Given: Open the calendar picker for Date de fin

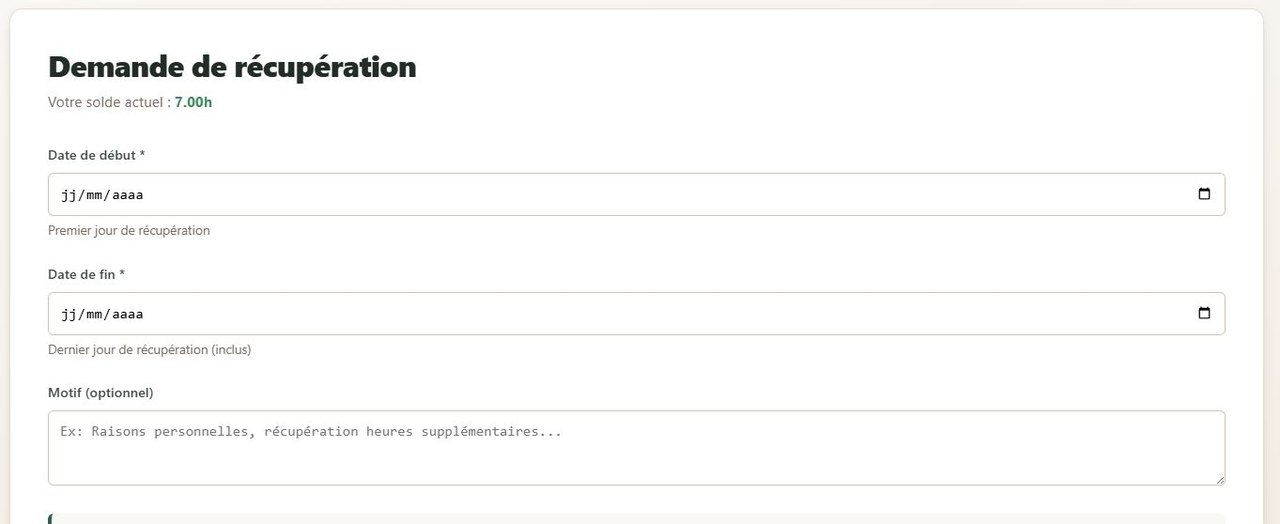Looking at the screenshot, I should tap(1204, 313).
